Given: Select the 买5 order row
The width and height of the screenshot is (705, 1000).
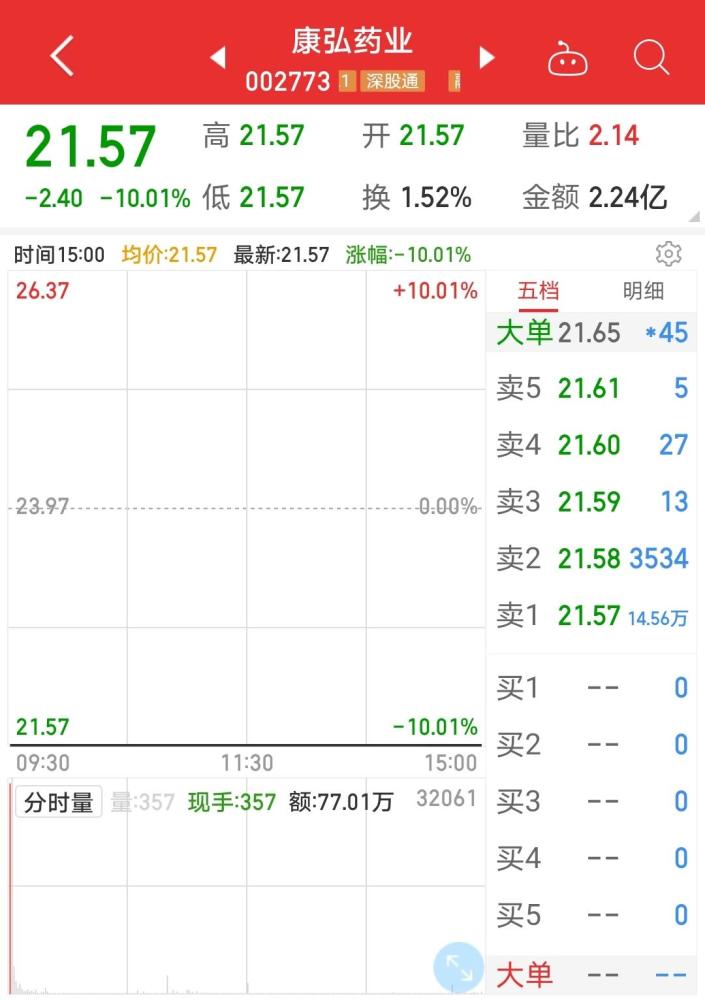Looking at the screenshot, I should click(591, 915).
